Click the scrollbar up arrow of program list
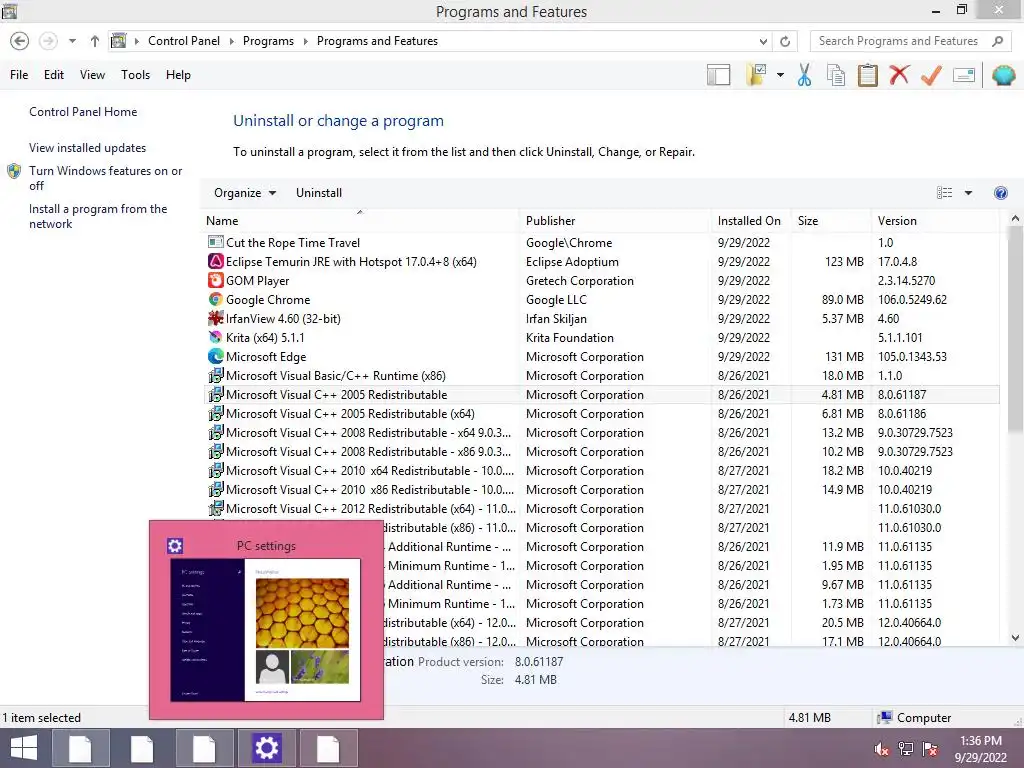 [x=1015, y=219]
